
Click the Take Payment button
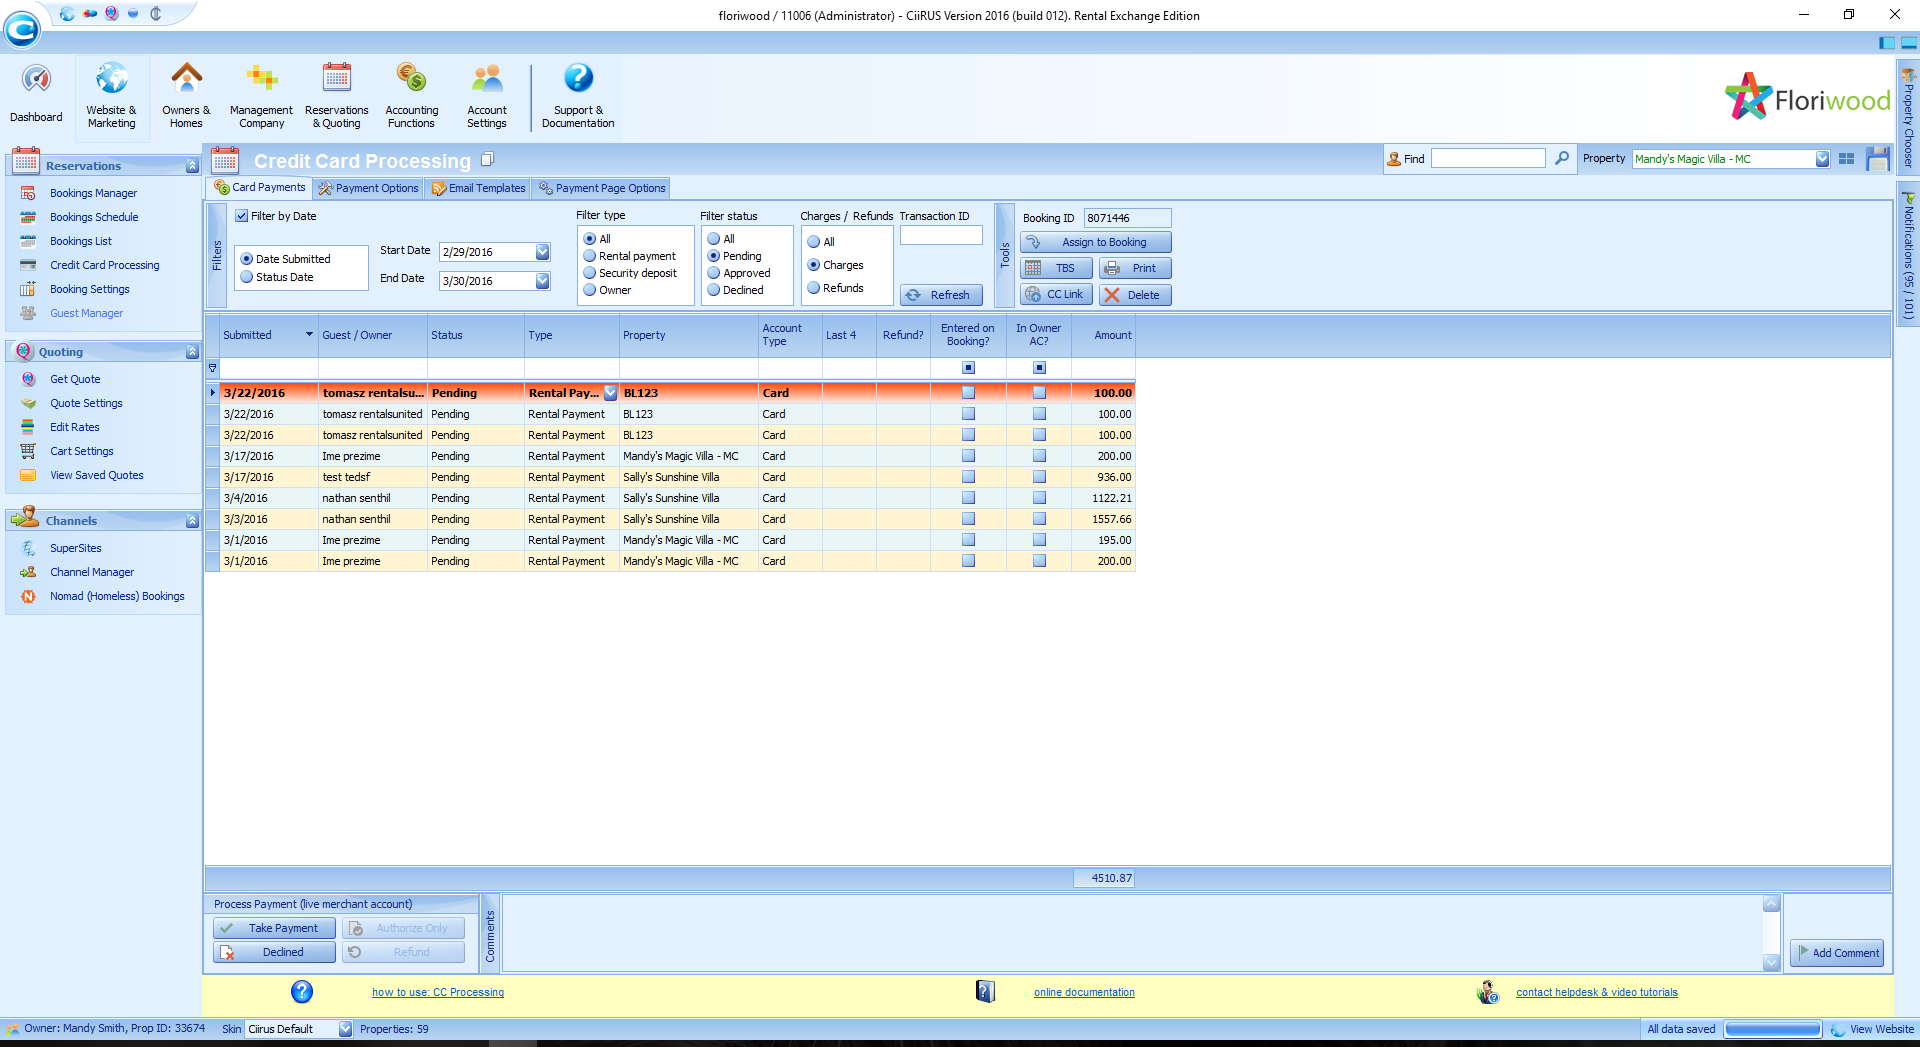(274, 928)
